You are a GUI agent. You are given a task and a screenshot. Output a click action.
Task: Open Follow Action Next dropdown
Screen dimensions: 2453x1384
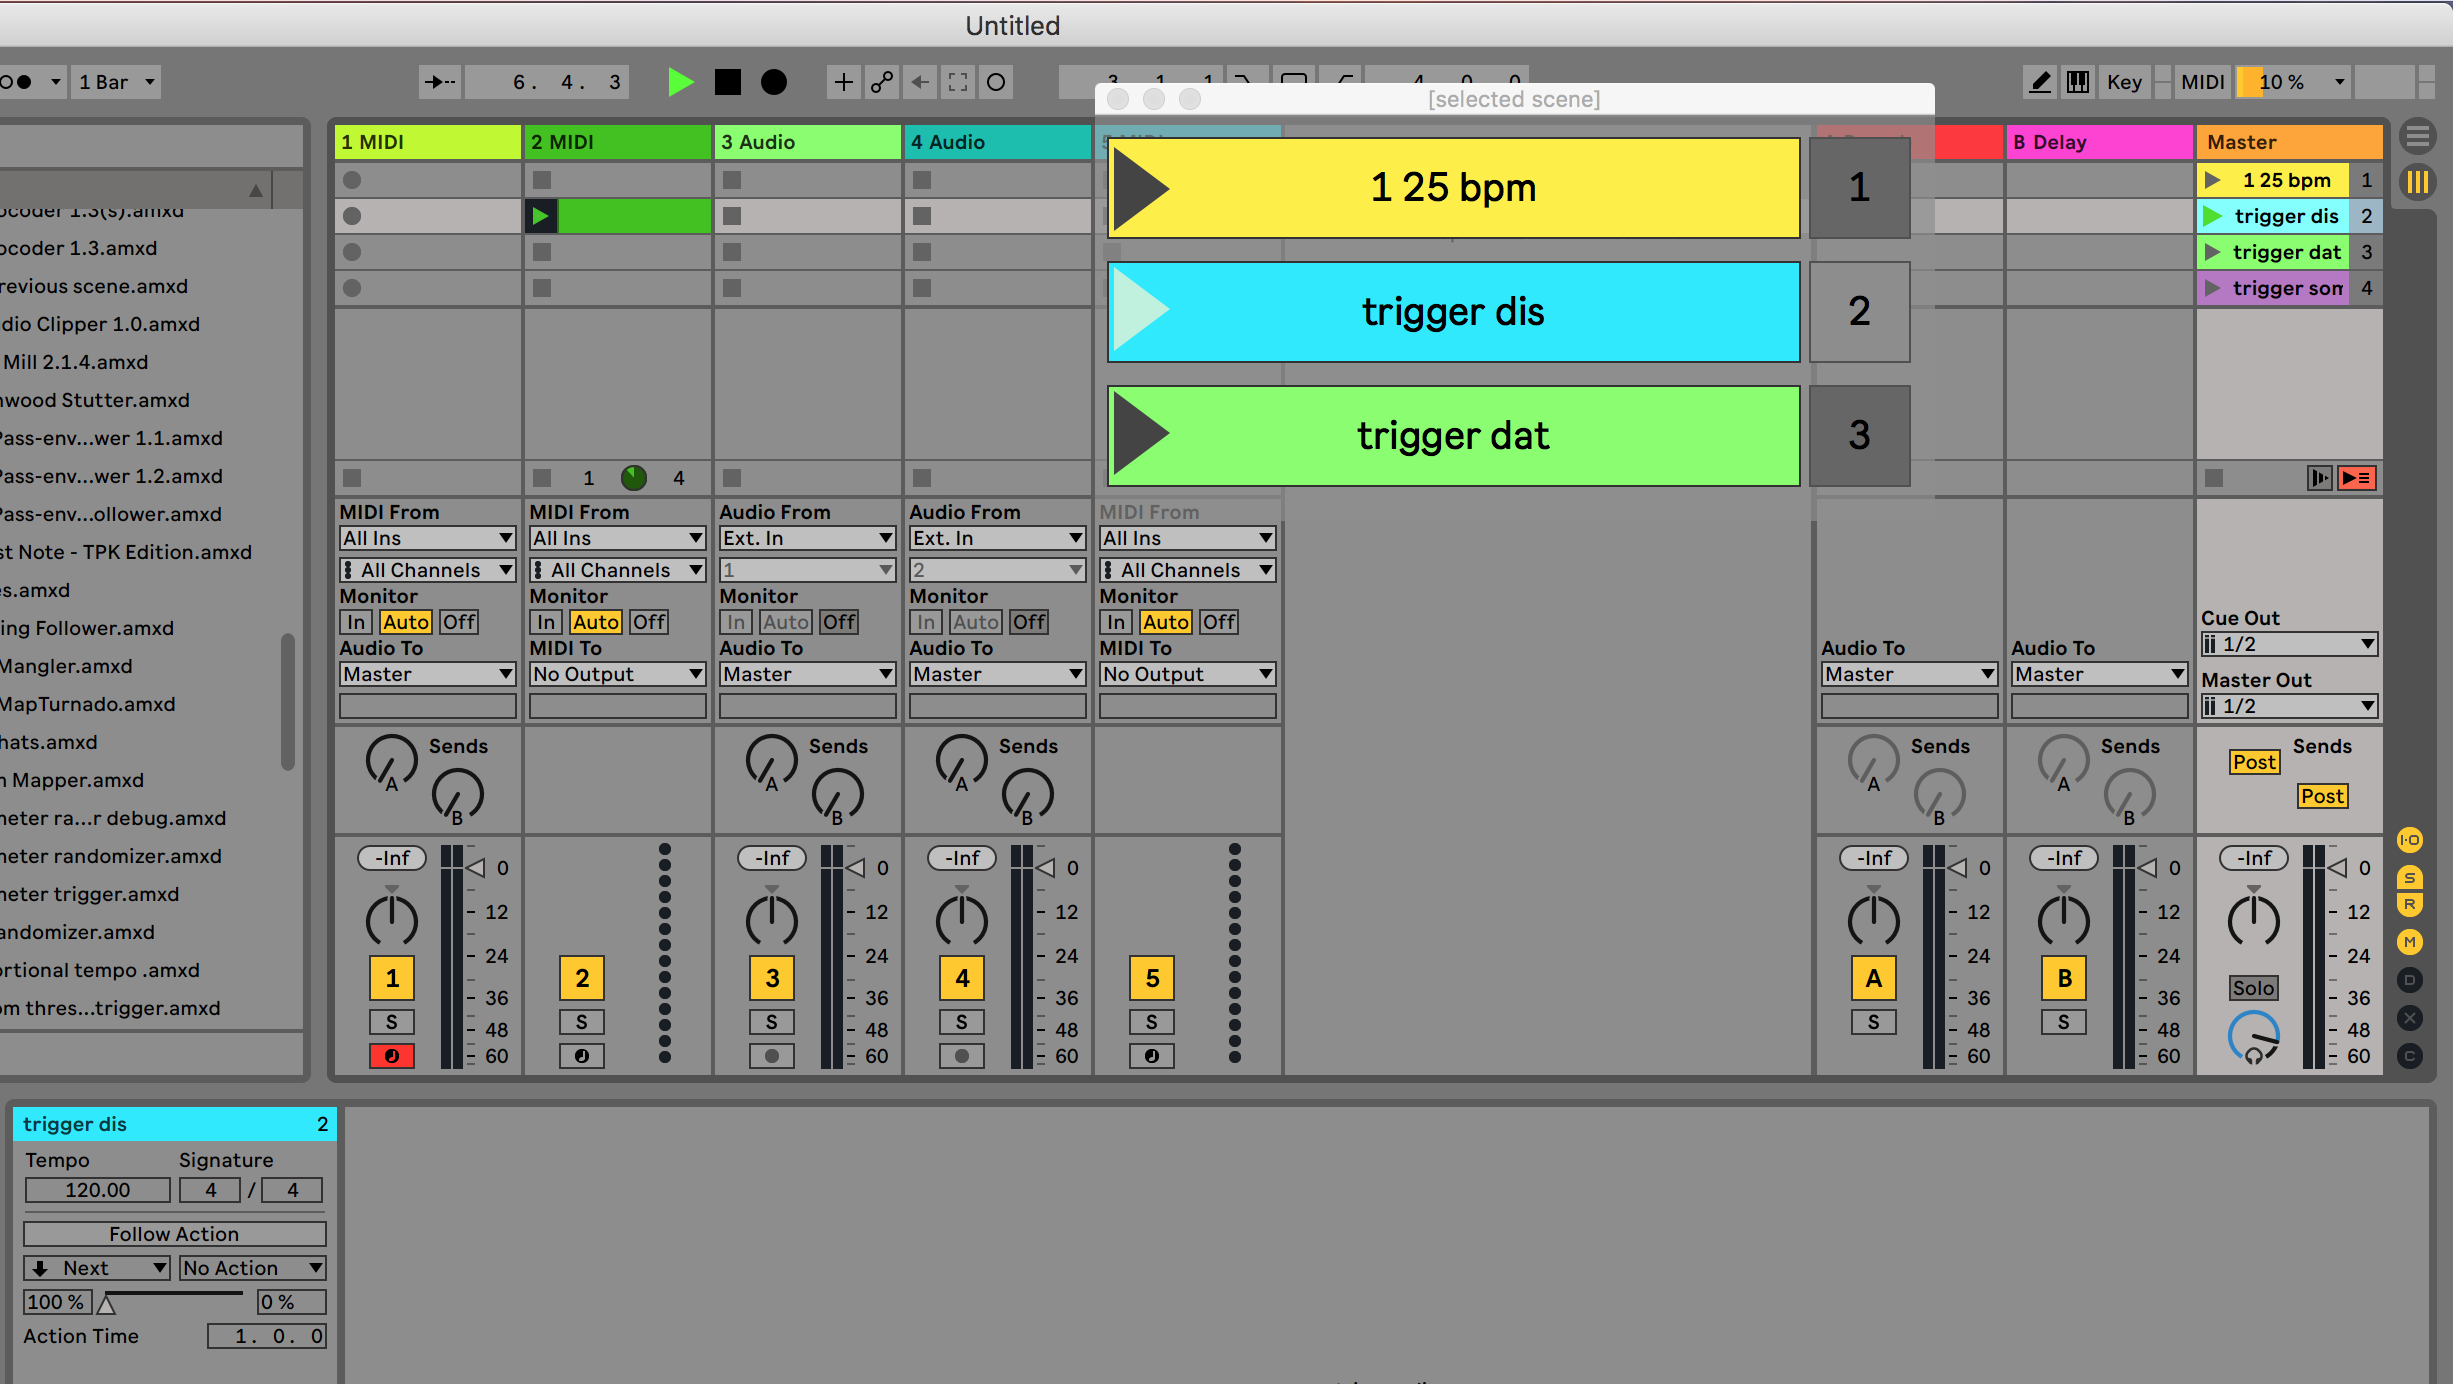(97, 1268)
